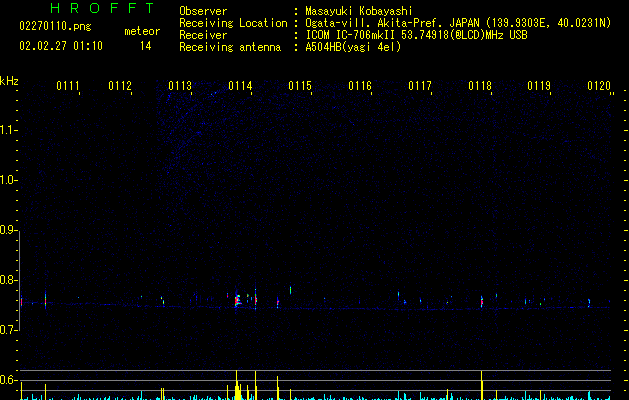Click the 0.6 kHz axis label
The width and height of the screenshot is (629, 400).
8,380
